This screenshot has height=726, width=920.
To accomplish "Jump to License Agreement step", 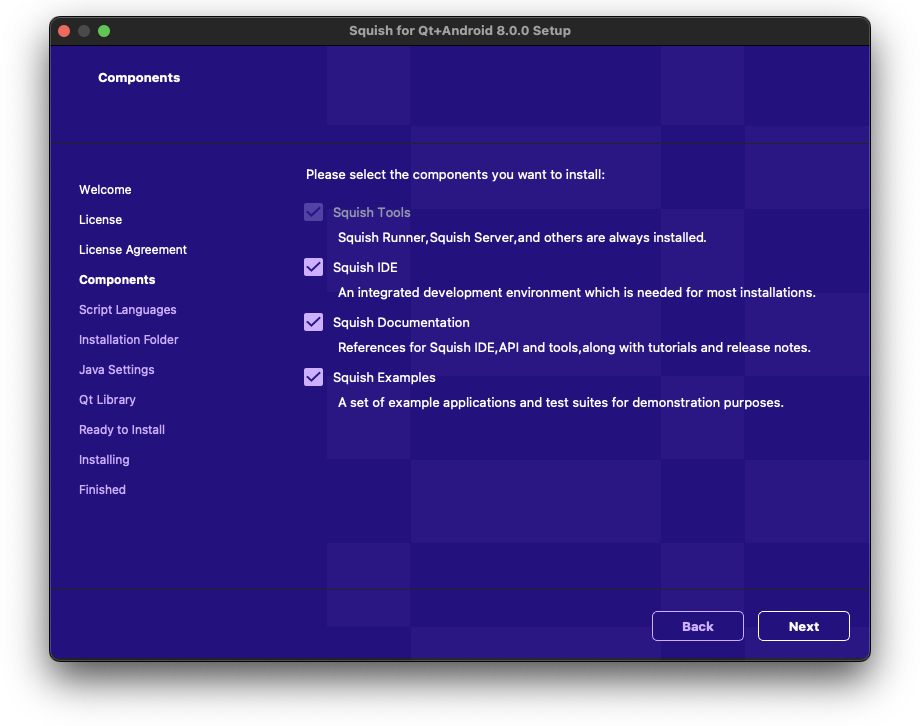I will click(133, 250).
